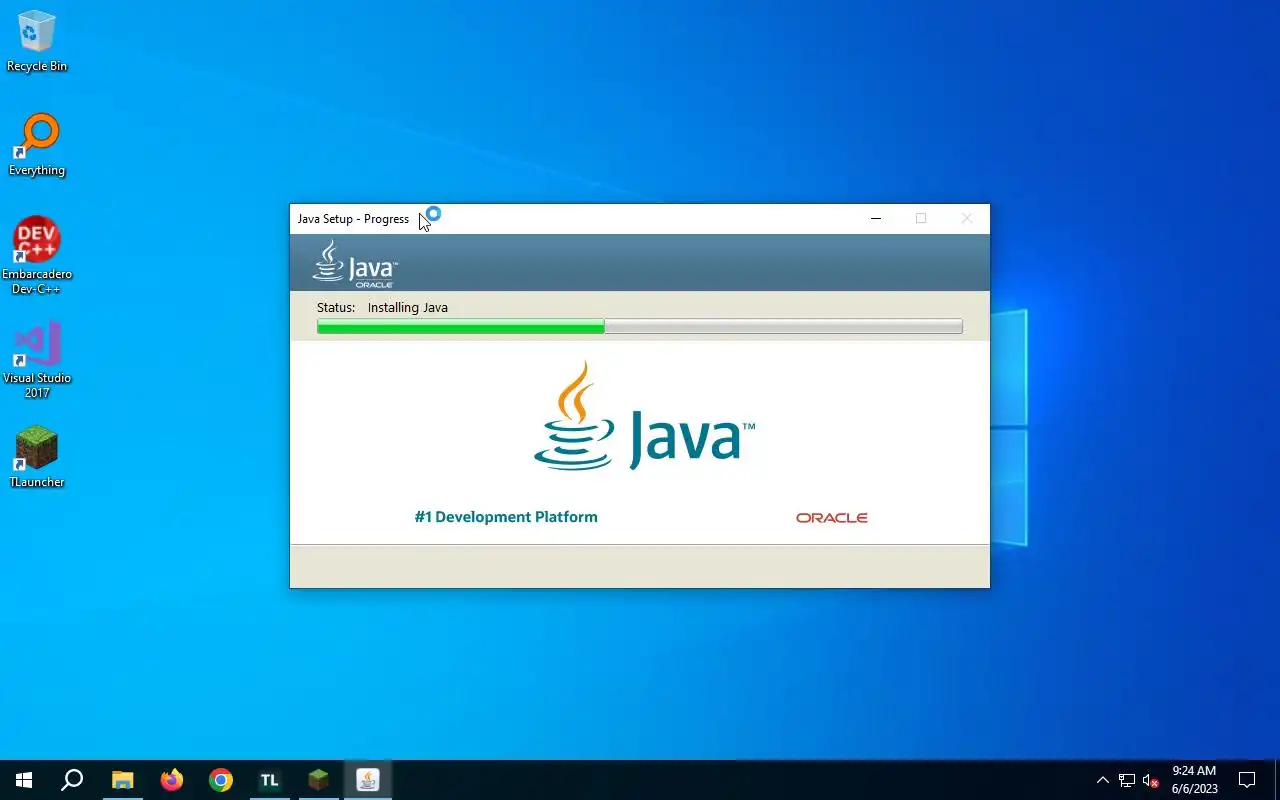The image size is (1280, 800).
Task: Click the large Java logo banner
Action: click(x=644, y=416)
